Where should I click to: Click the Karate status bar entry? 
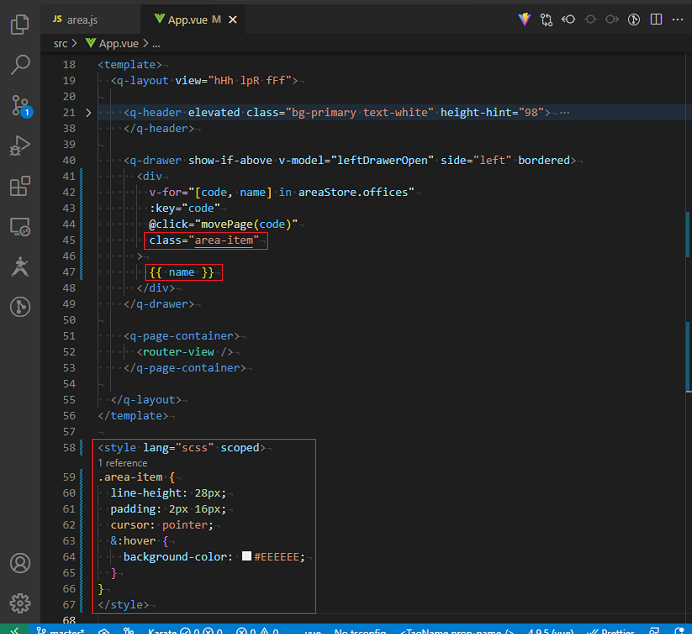pos(184,630)
